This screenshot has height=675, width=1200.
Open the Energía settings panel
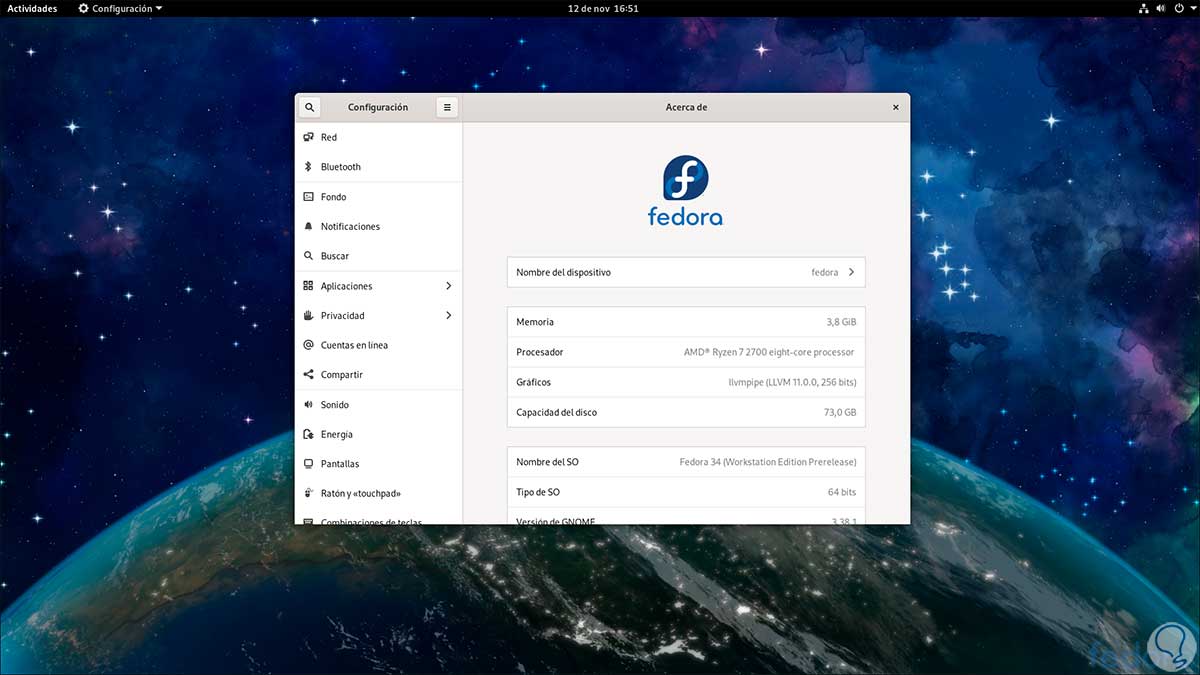(379, 435)
